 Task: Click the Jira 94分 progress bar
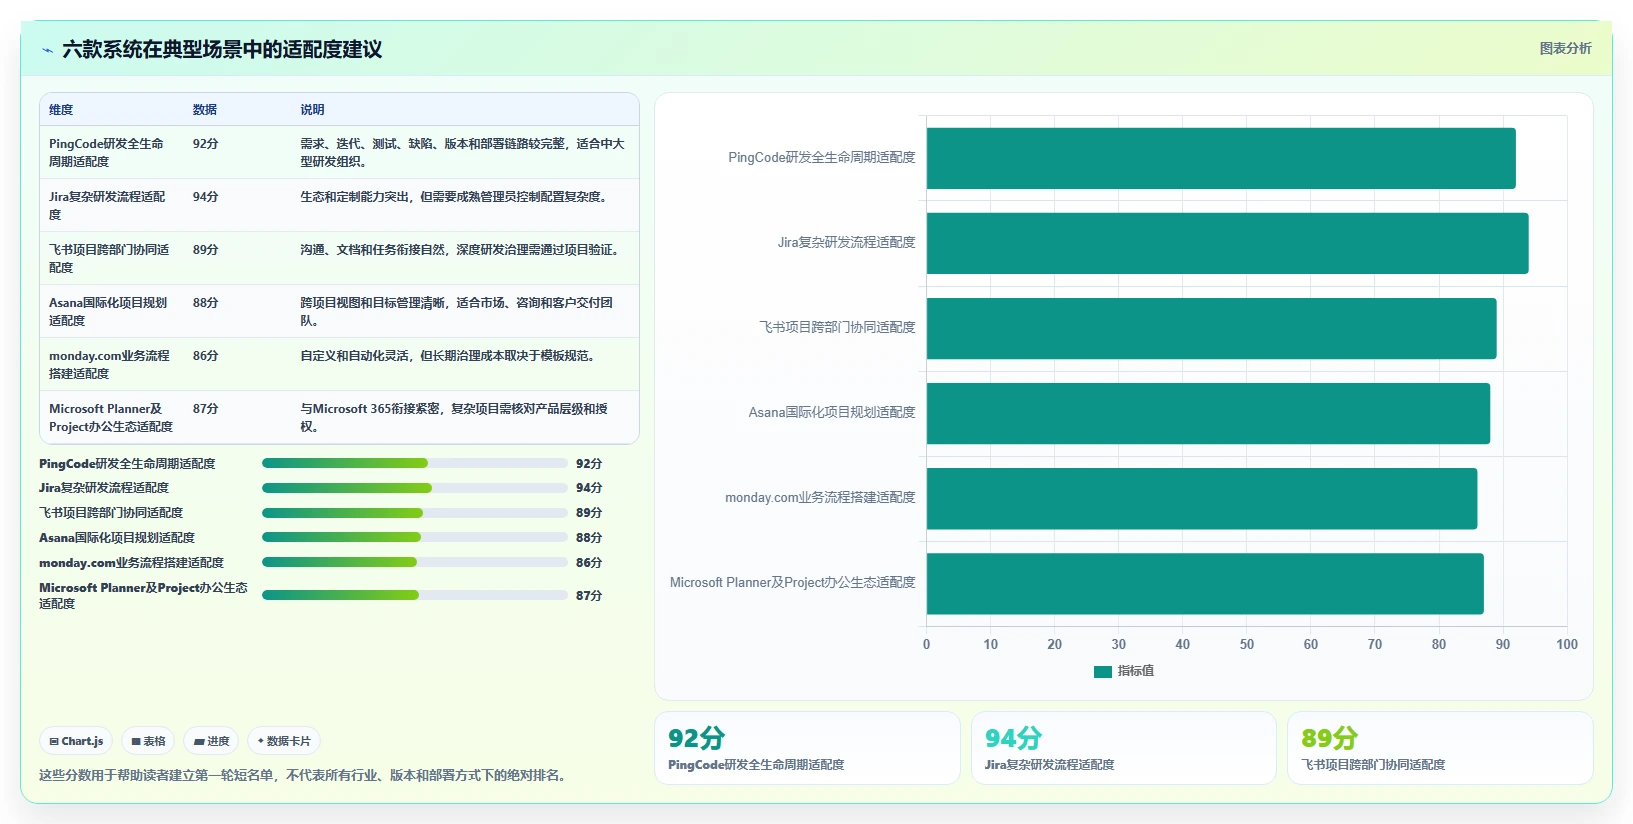(415, 488)
